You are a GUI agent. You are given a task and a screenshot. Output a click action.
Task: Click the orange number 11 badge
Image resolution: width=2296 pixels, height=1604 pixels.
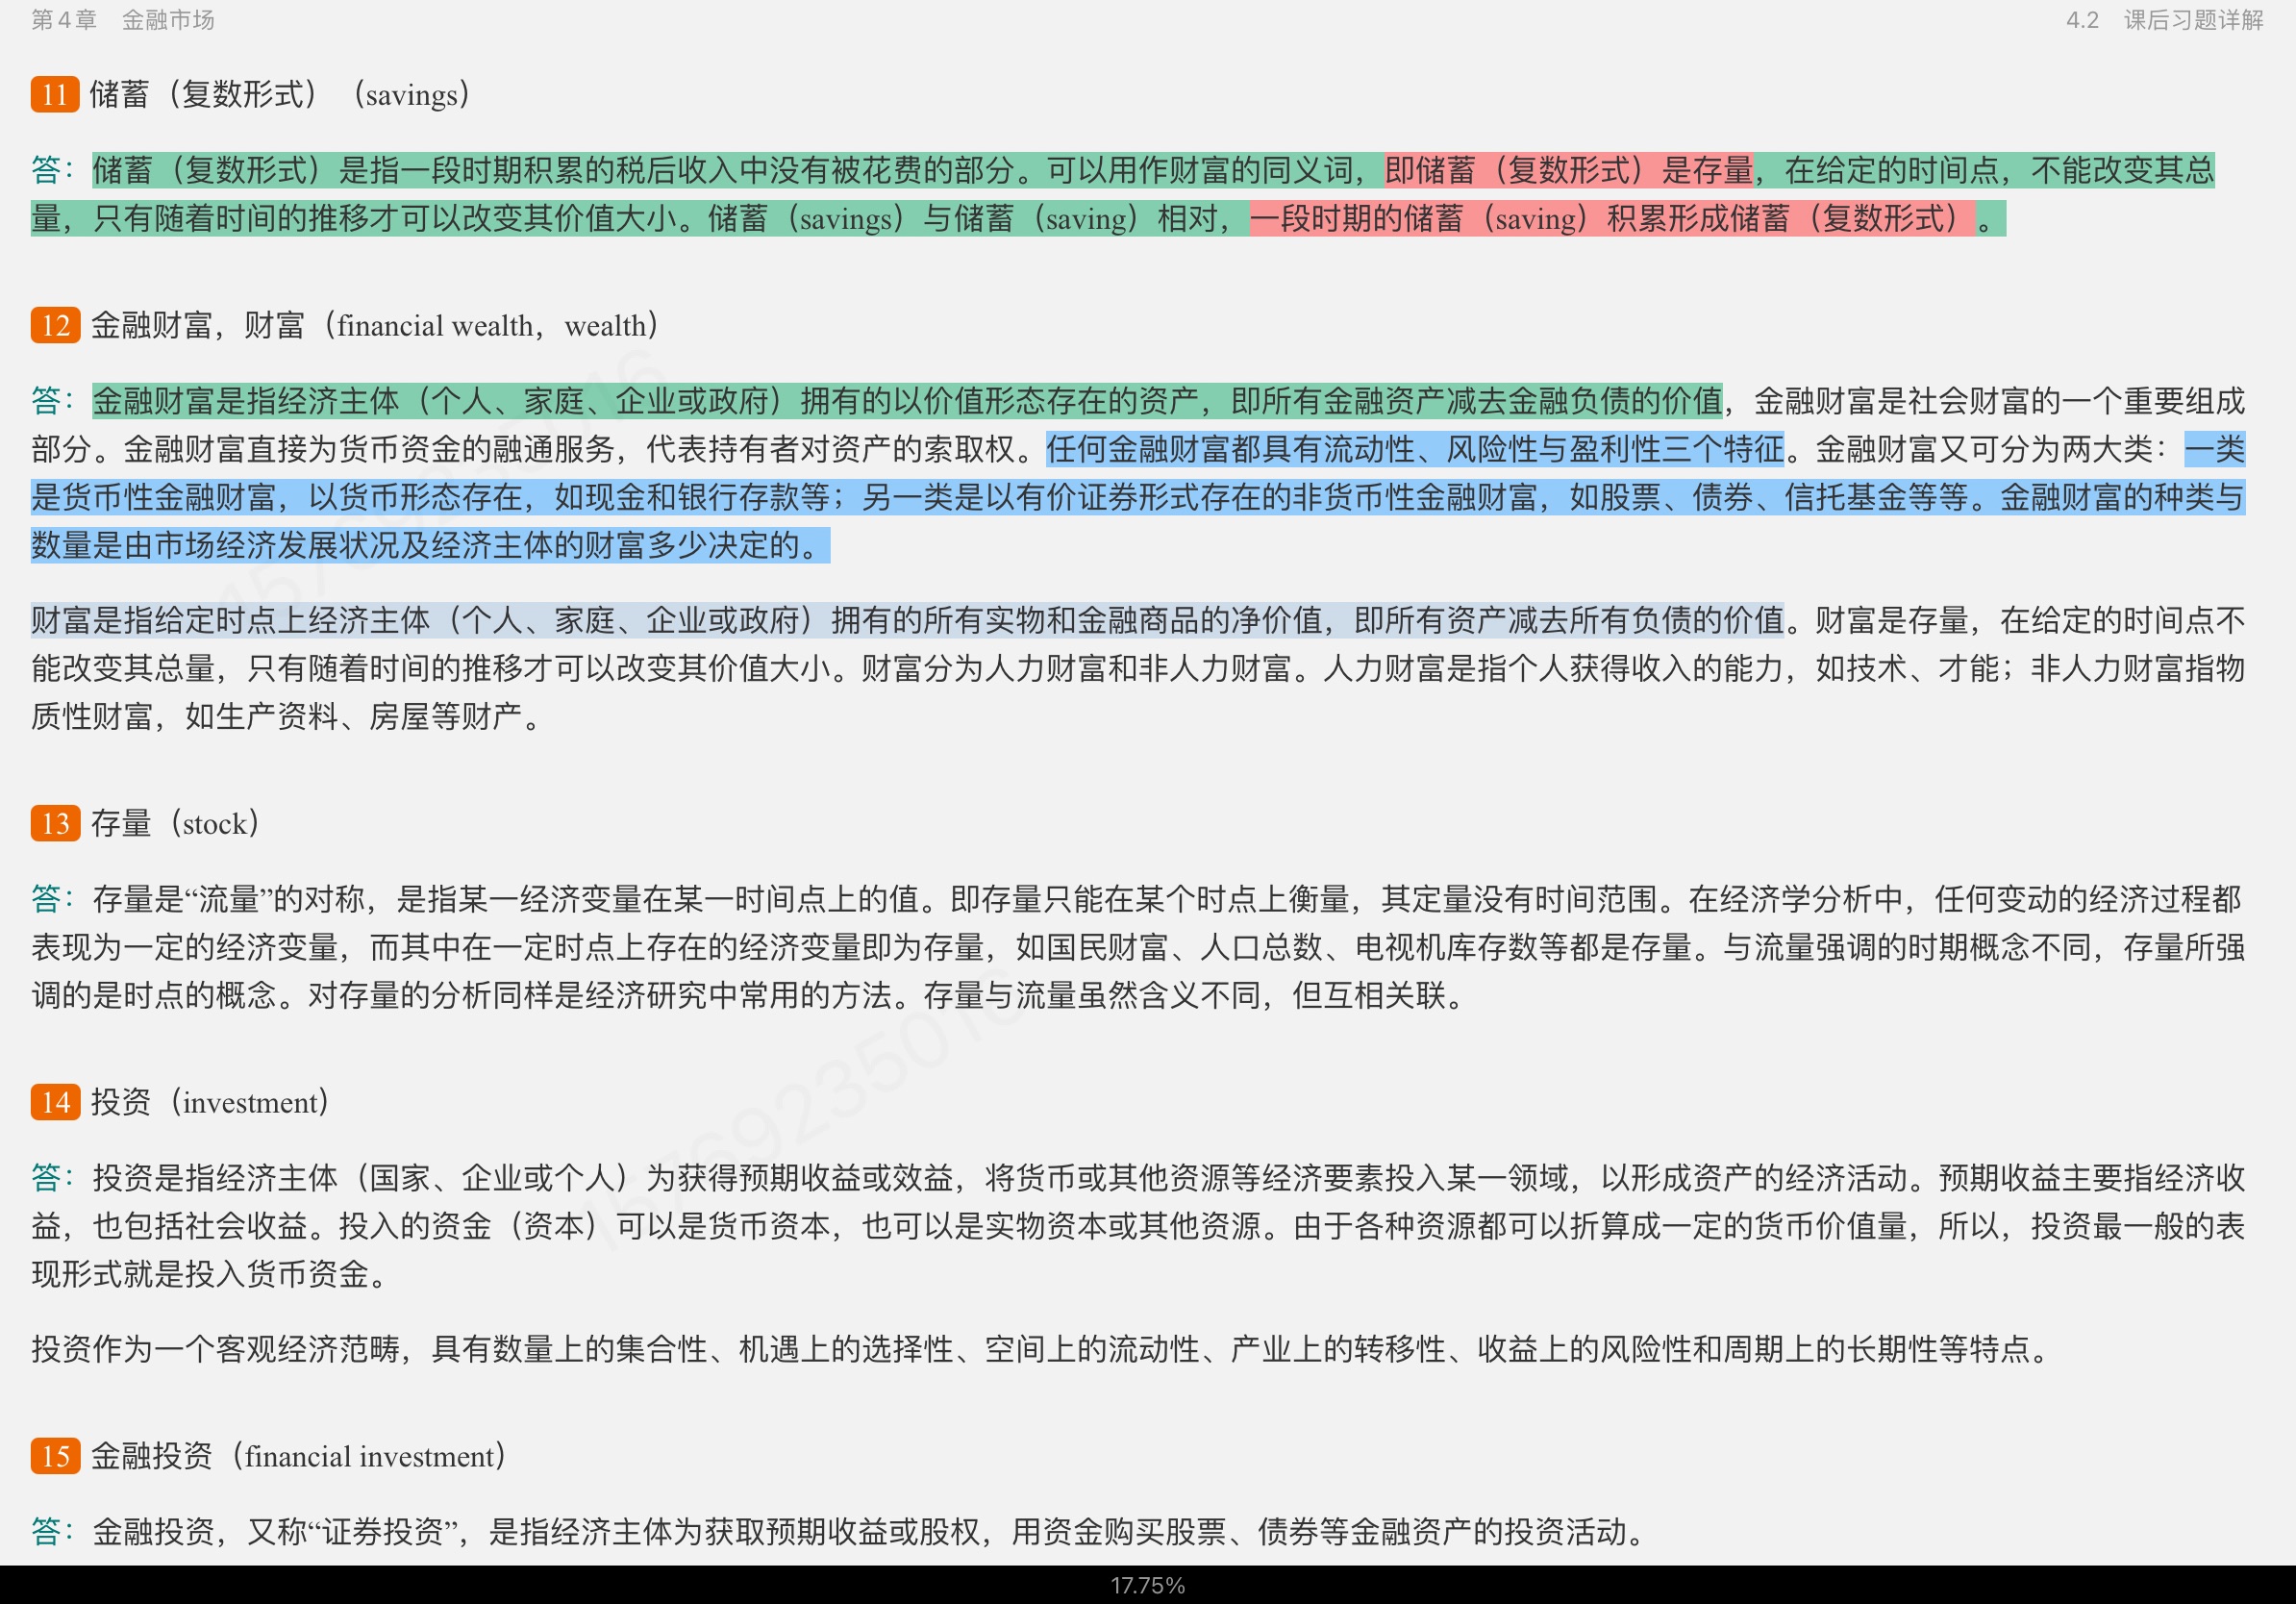point(55,94)
